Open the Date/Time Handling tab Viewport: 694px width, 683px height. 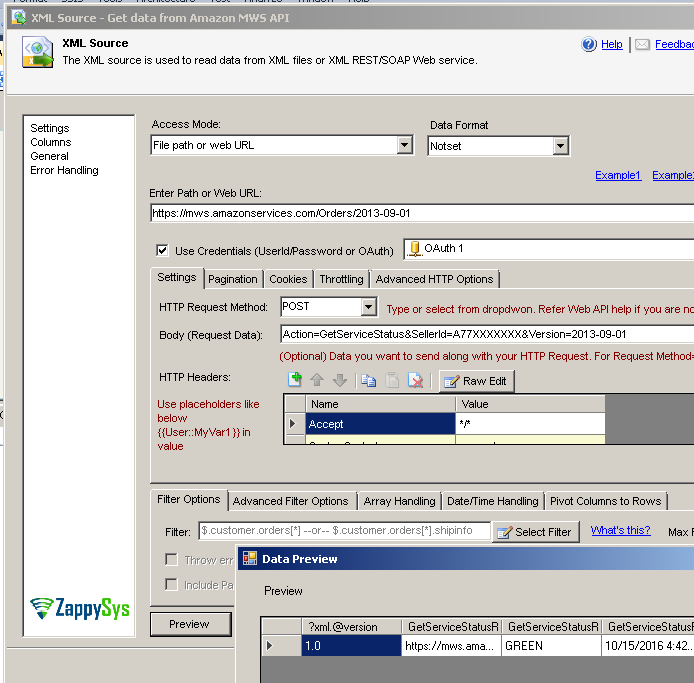tap(493, 501)
